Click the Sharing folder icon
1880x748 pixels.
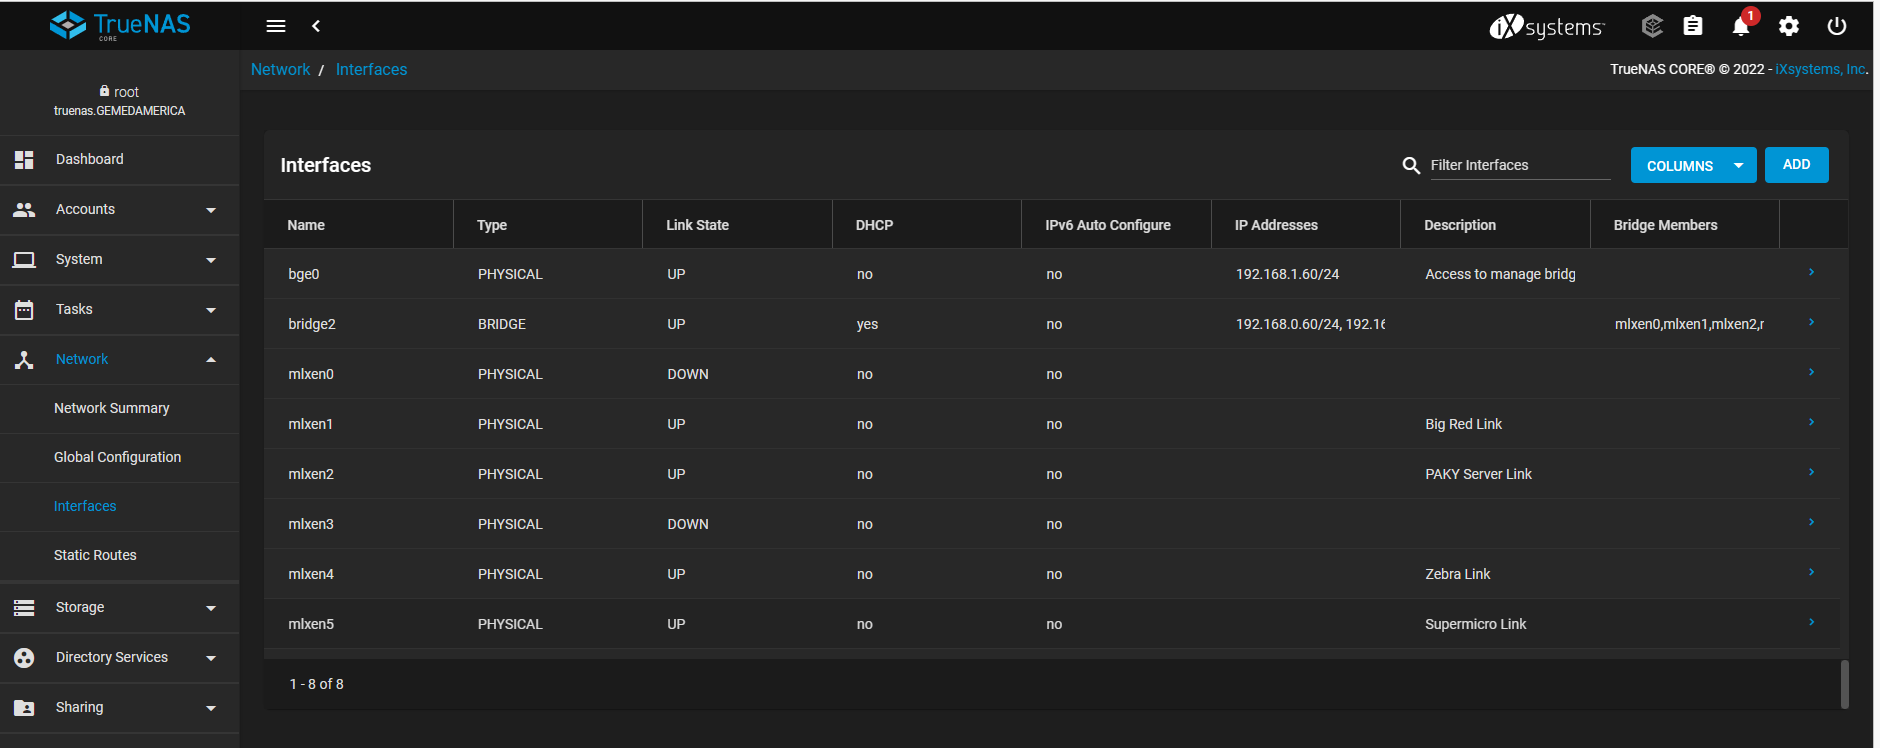24,707
